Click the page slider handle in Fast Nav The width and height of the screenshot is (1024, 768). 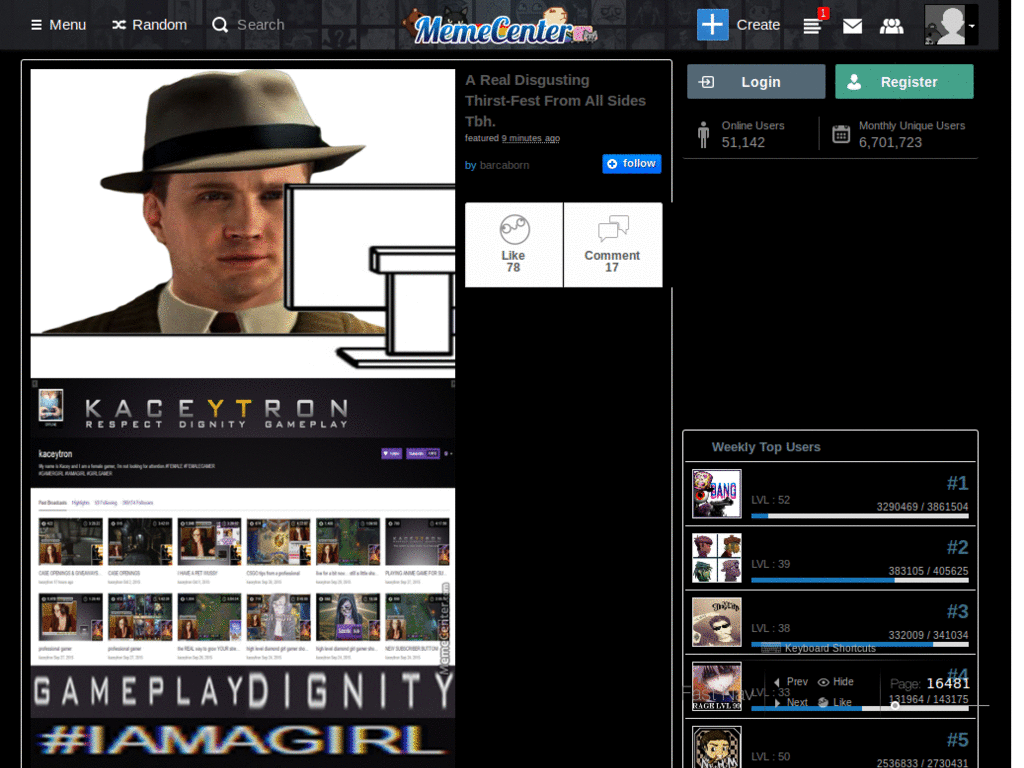(895, 705)
